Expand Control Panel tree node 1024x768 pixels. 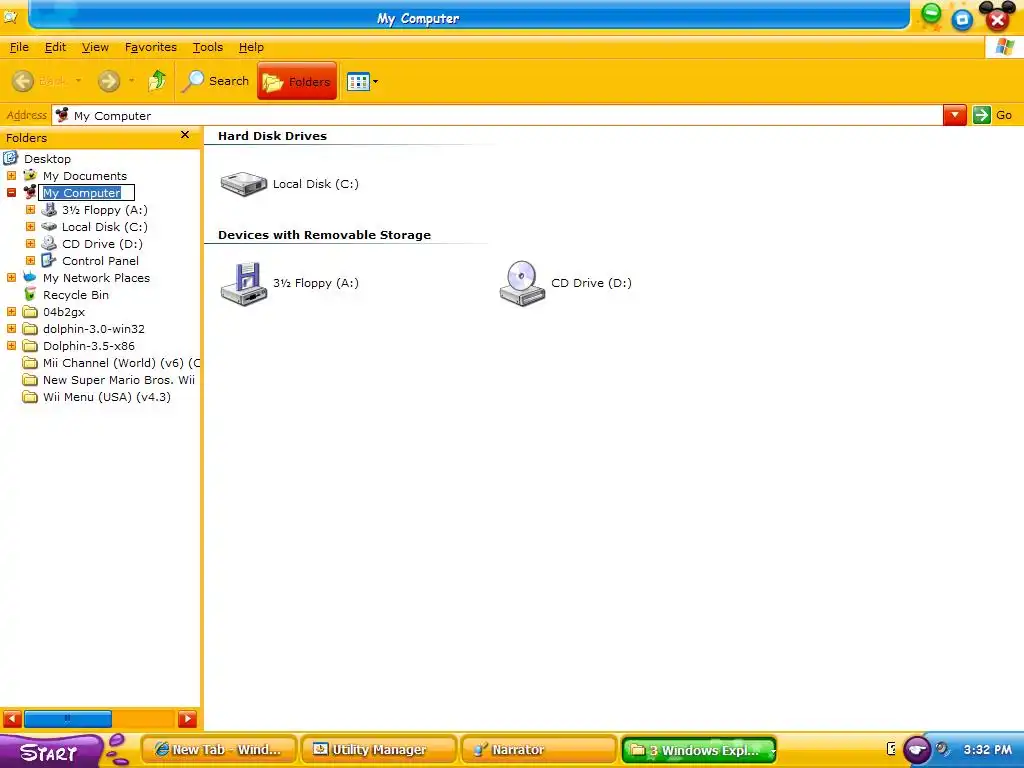[30, 261]
